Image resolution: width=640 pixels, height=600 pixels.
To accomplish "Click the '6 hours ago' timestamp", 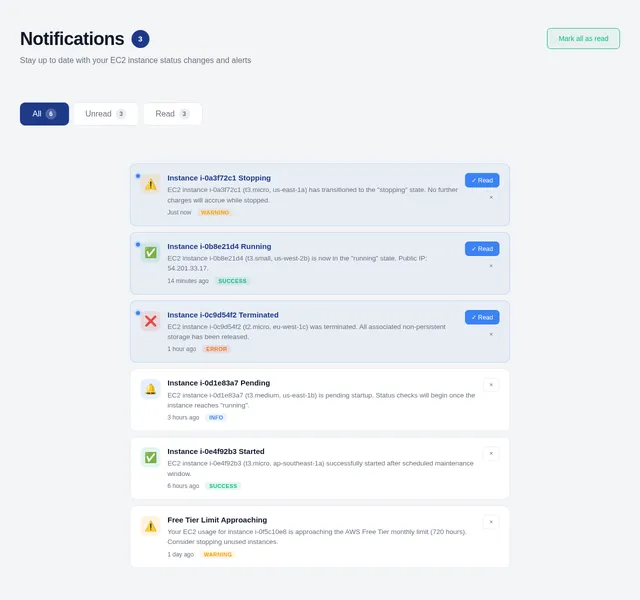I will pos(183,486).
